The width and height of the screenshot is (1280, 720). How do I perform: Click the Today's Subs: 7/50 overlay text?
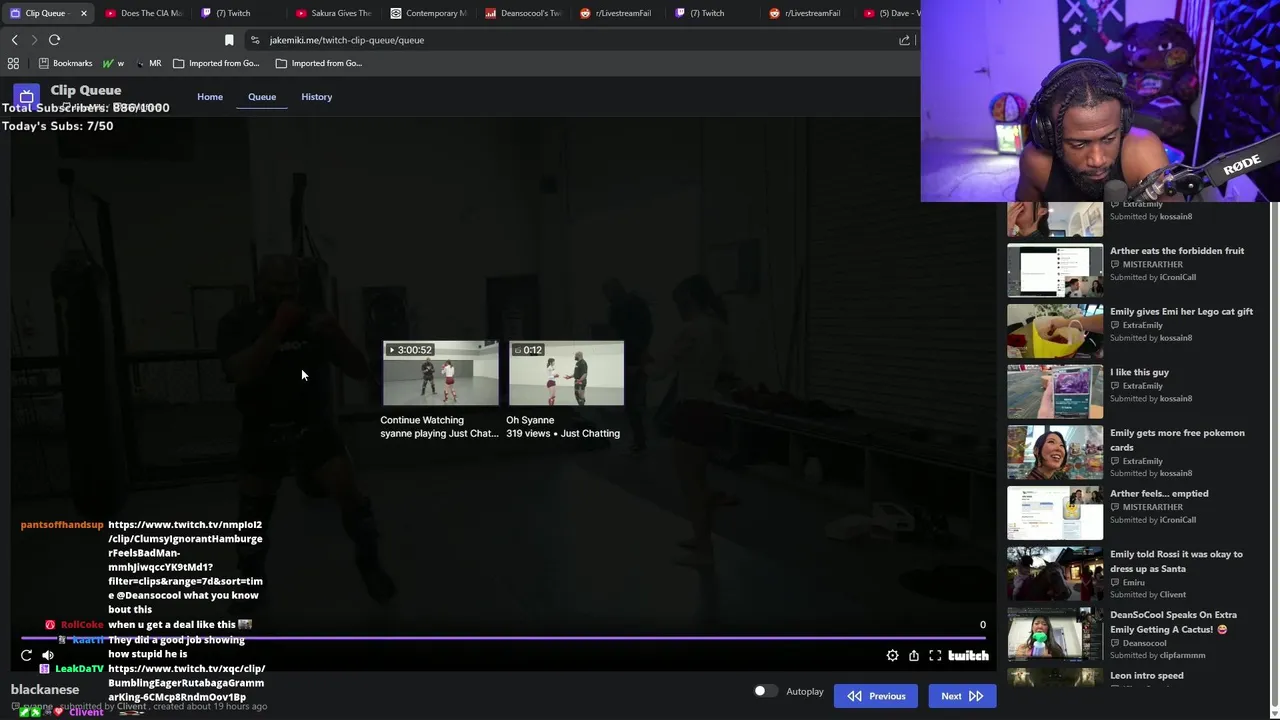pyautogui.click(x=57, y=126)
